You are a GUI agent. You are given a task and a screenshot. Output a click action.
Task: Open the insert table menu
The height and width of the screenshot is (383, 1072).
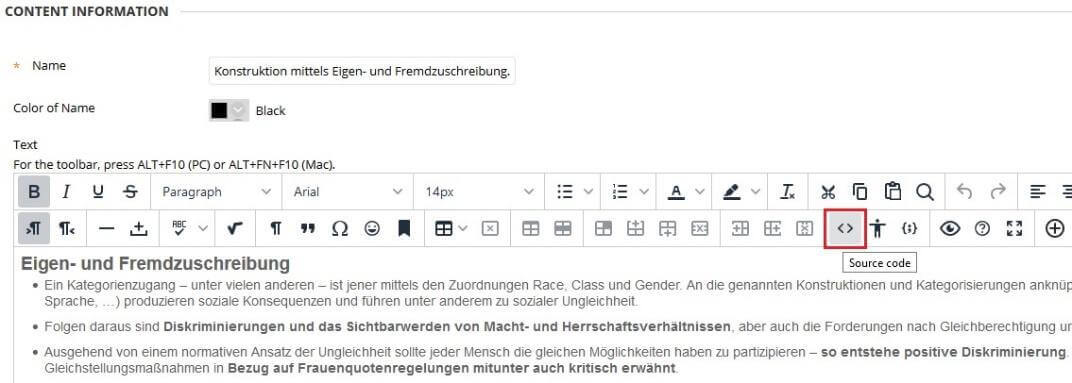(451, 229)
